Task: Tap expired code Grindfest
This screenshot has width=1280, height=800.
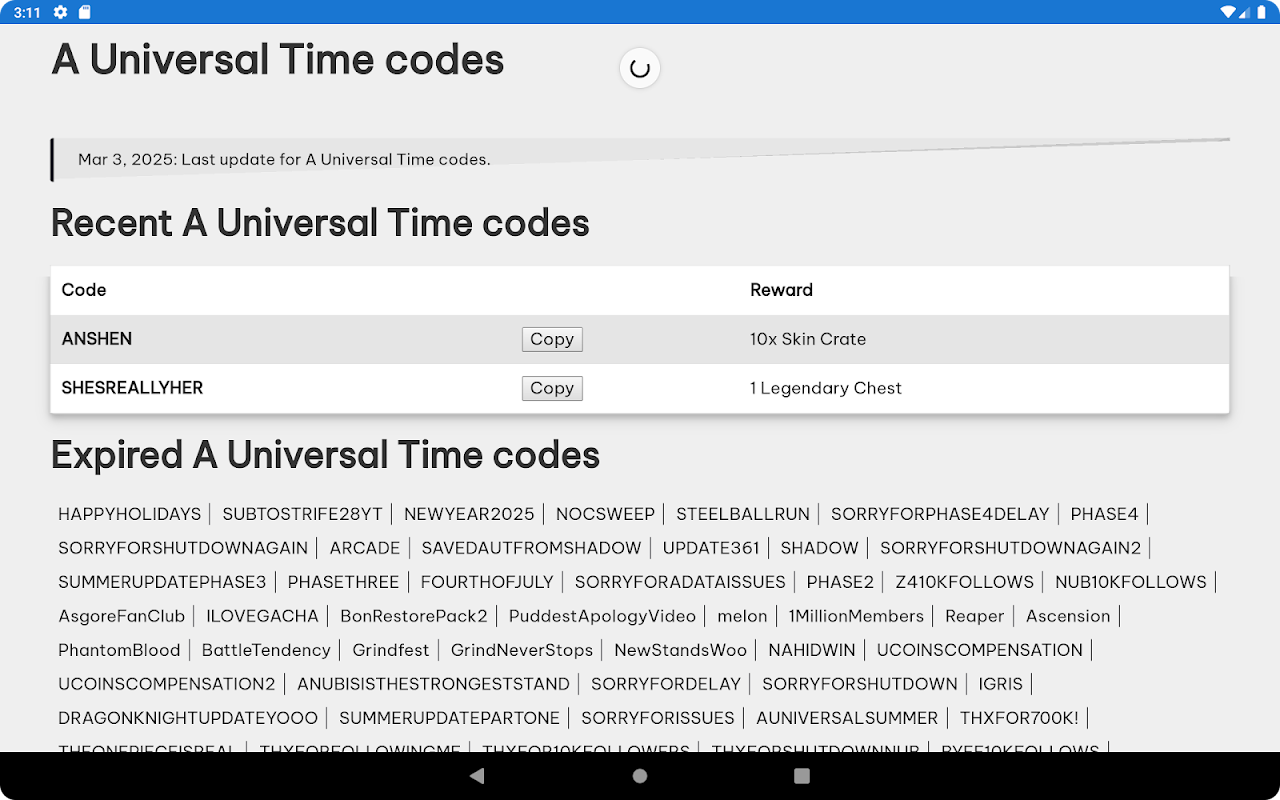Action: [391, 650]
